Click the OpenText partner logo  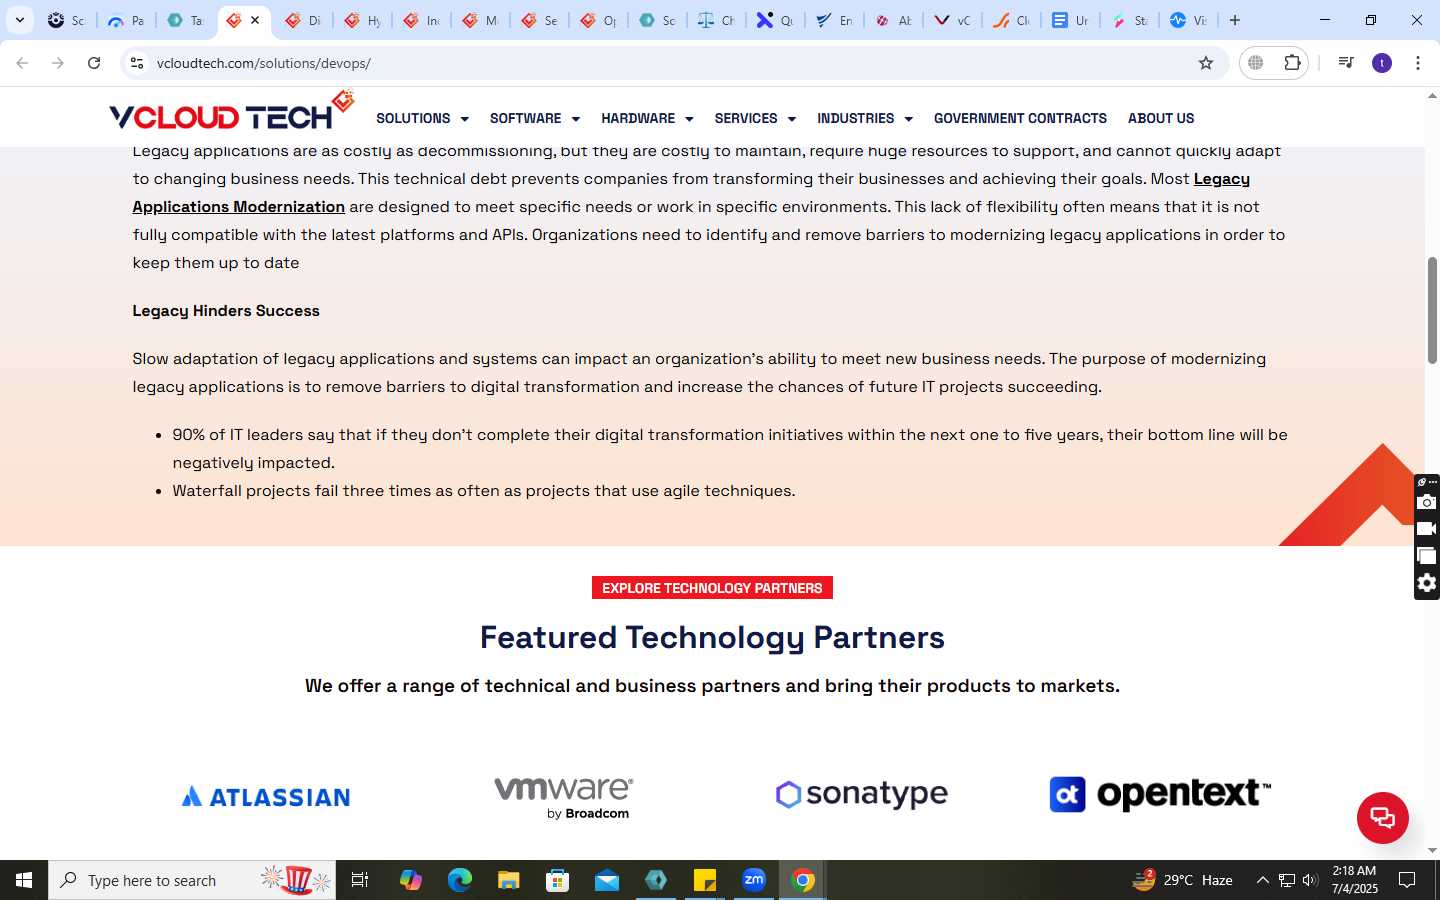click(1160, 794)
